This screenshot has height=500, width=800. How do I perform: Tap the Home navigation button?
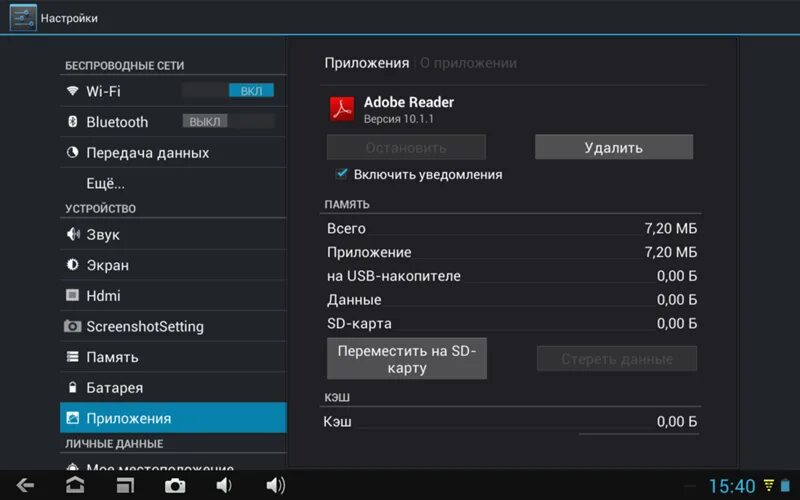pos(75,485)
